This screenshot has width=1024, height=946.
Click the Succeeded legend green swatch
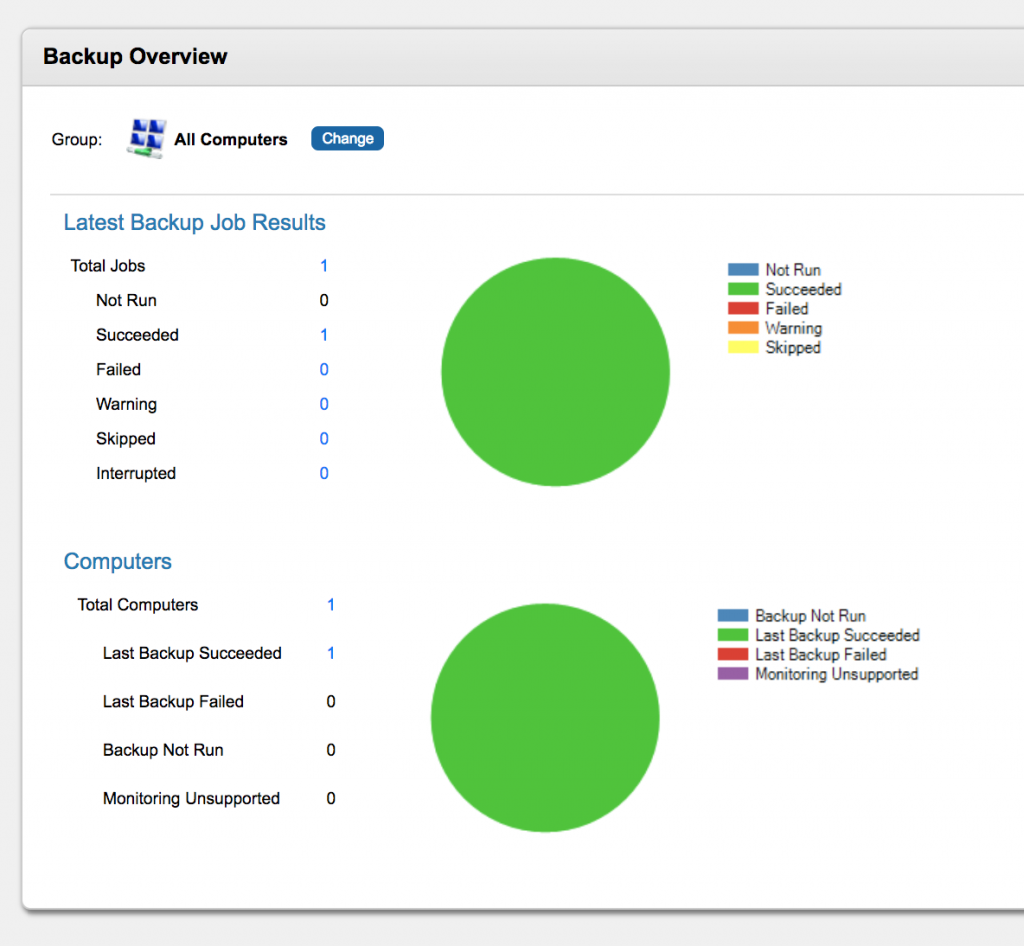click(743, 289)
